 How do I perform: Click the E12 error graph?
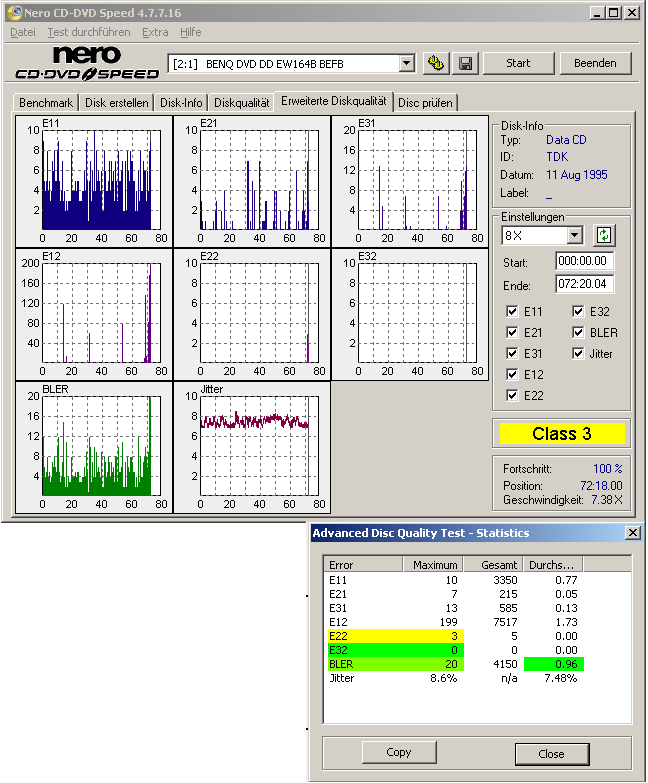point(94,315)
